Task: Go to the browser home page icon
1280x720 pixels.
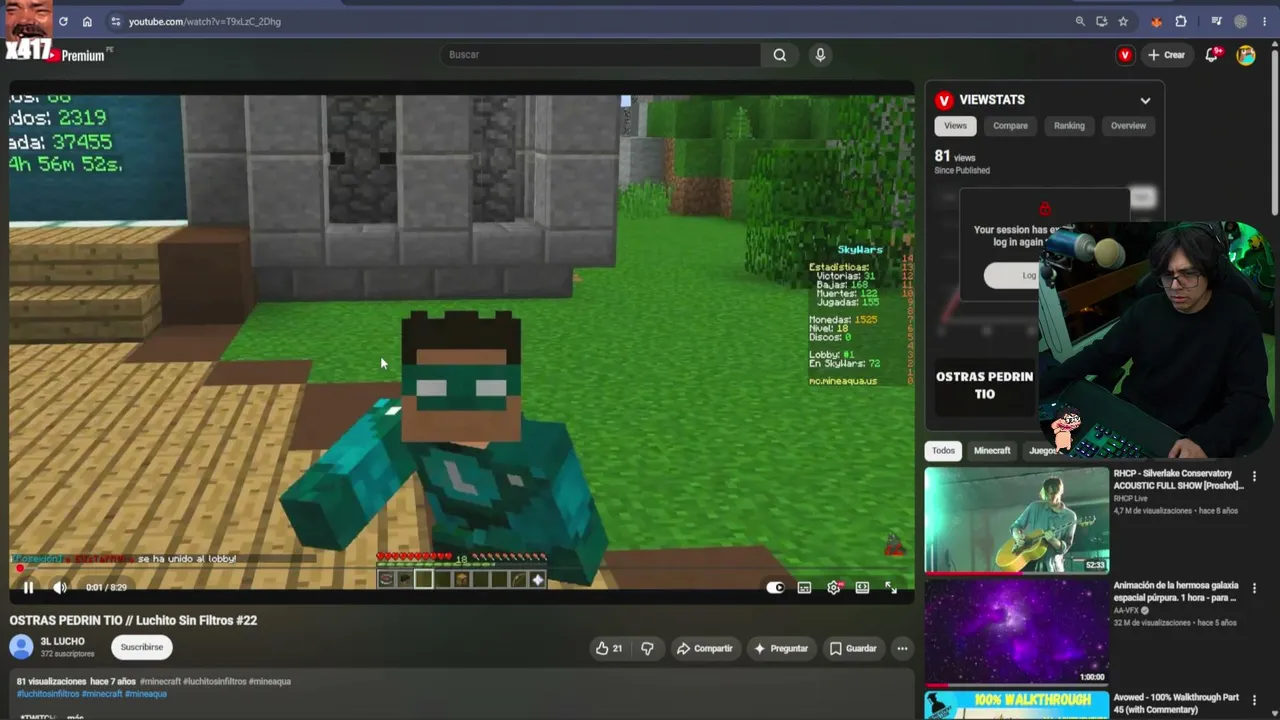Action: [87, 21]
